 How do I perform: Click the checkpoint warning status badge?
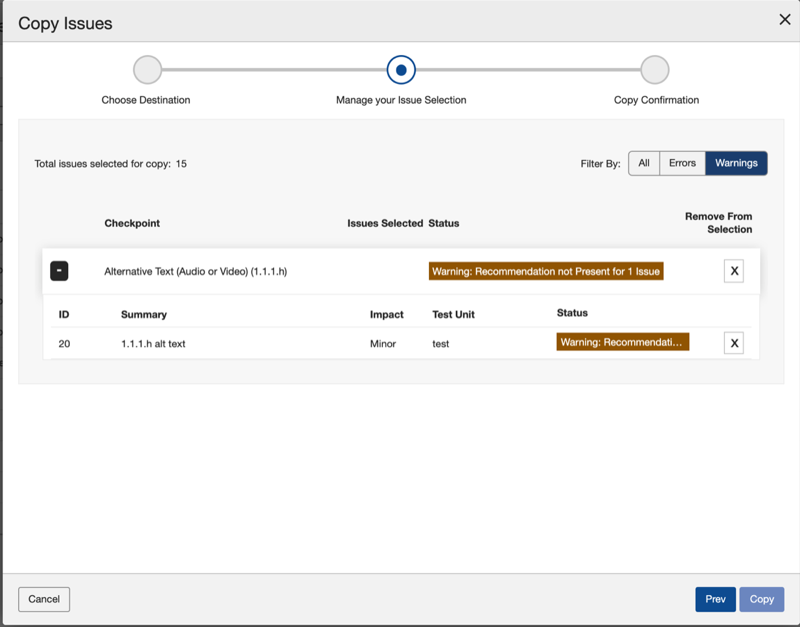546,271
